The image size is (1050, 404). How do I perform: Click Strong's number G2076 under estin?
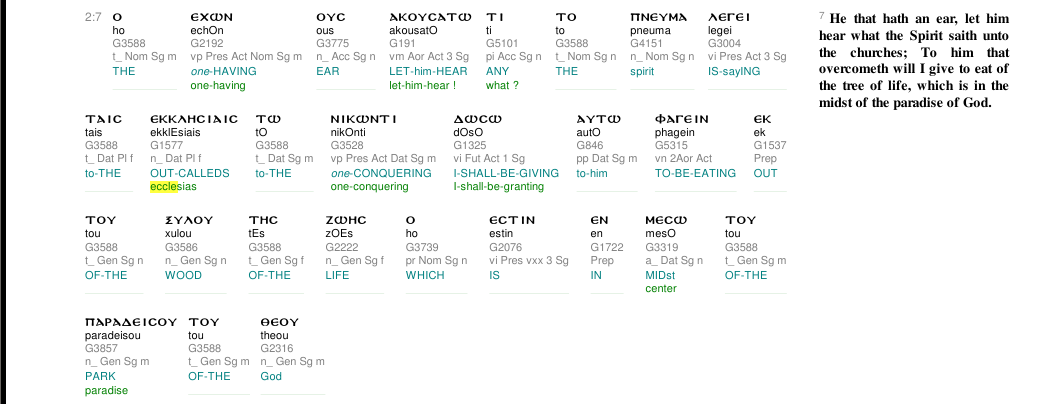502,247
